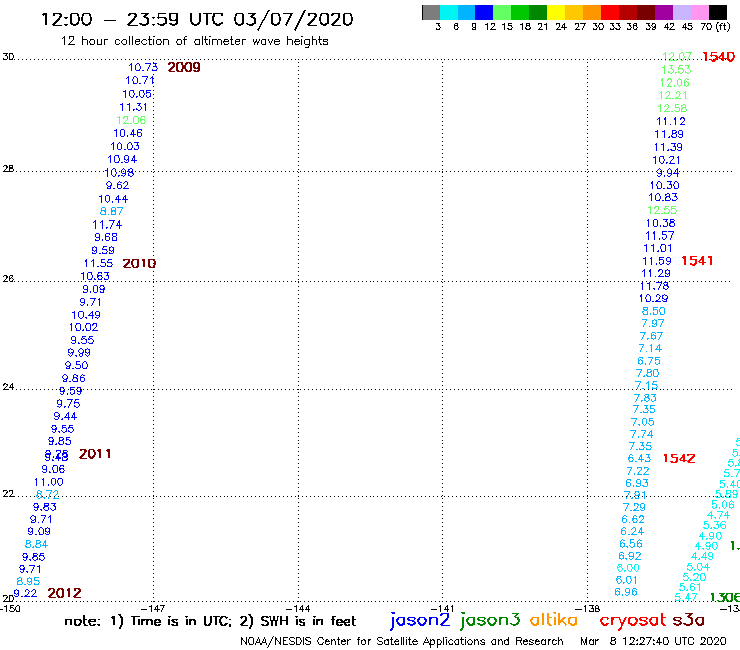Click the green 1306 time marker
The image size is (740, 650).
(725, 598)
